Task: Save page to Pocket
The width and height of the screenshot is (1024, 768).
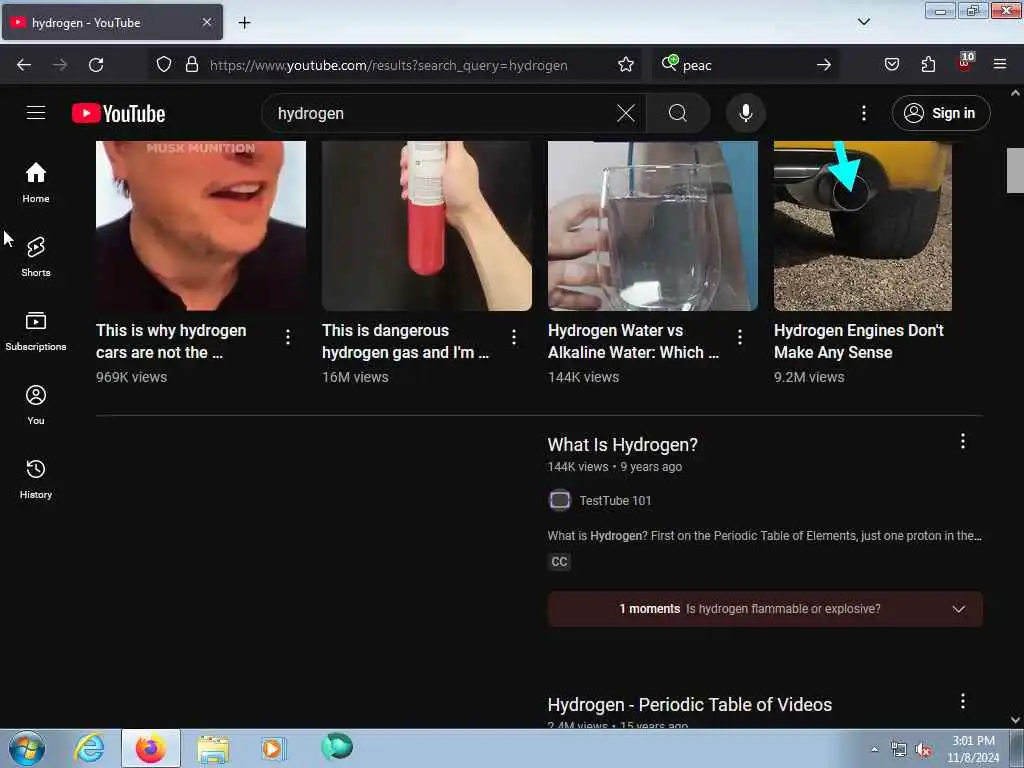Action: pyautogui.click(x=891, y=65)
